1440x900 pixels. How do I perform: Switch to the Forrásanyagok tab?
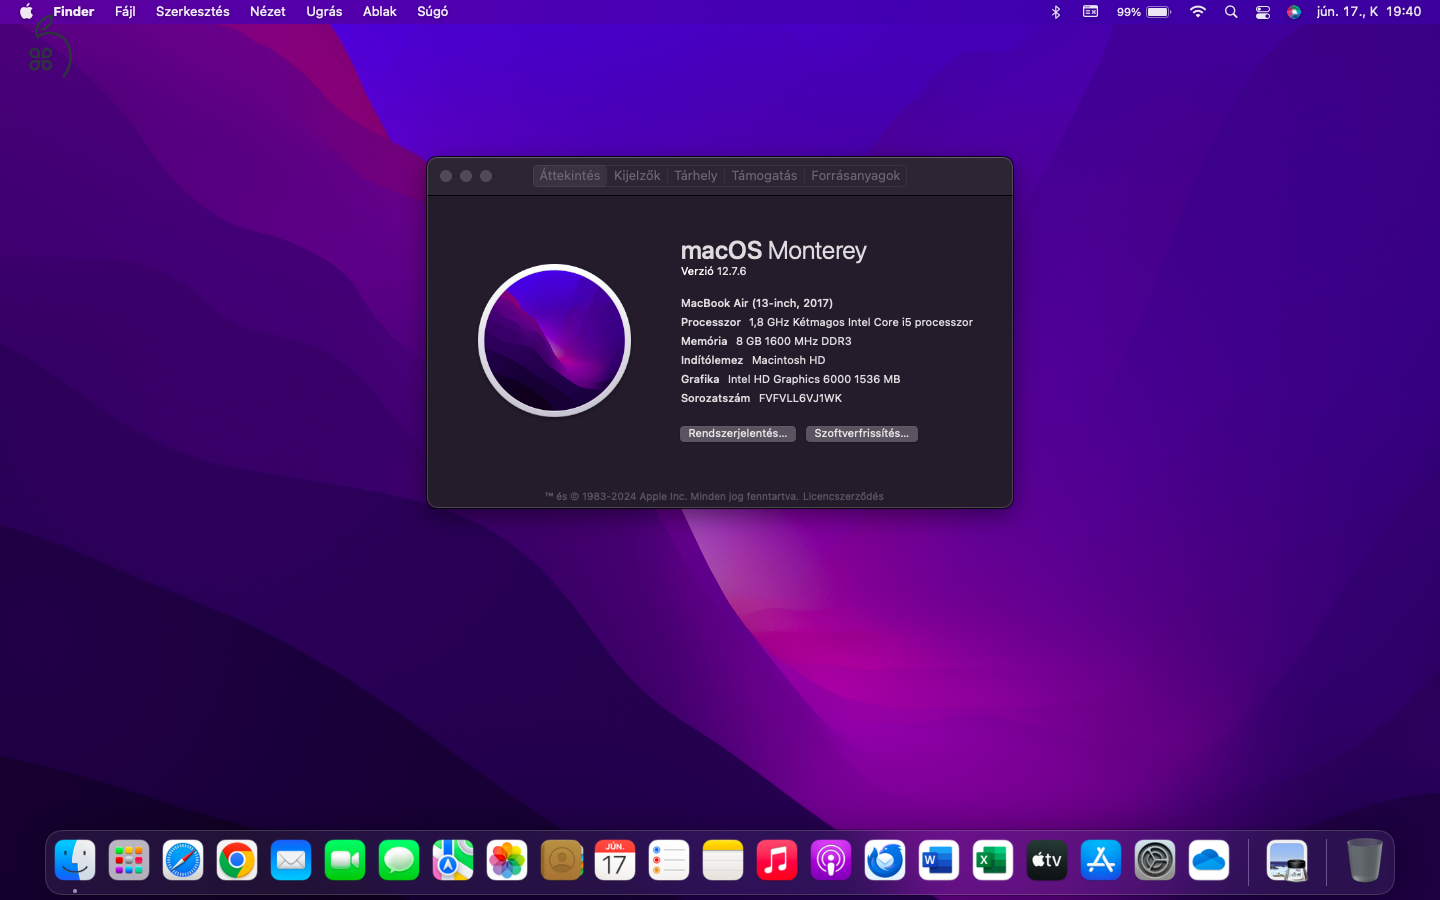pos(856,176)
